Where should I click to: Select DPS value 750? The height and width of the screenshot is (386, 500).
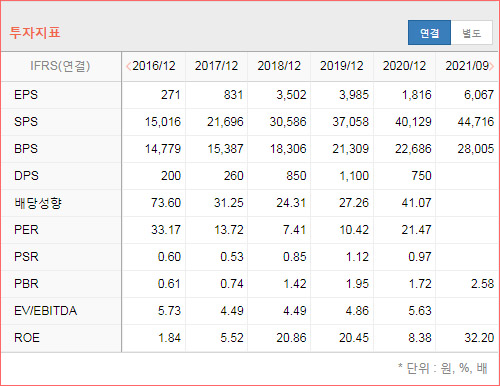click(x=422, y=176)
